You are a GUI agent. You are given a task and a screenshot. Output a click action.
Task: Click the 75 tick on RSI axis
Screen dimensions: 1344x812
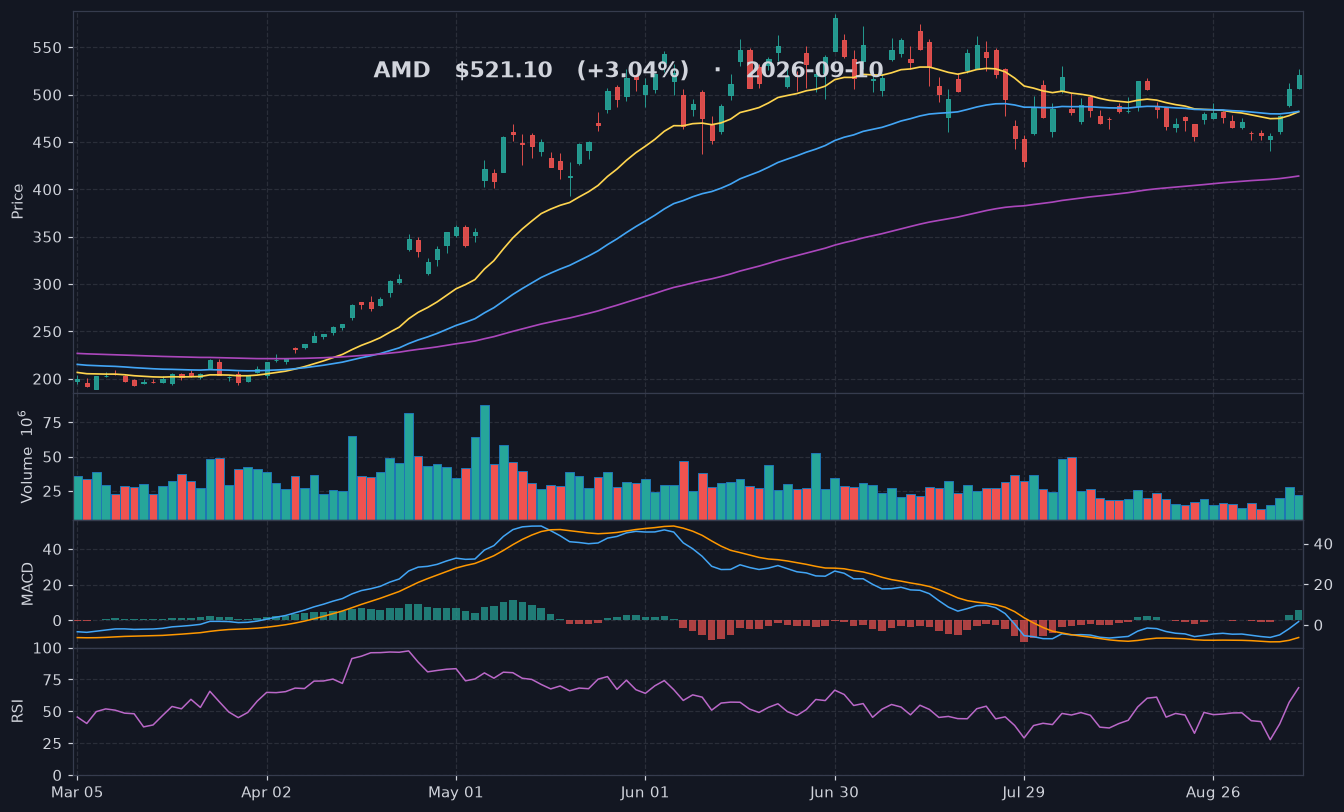(55, 680)
